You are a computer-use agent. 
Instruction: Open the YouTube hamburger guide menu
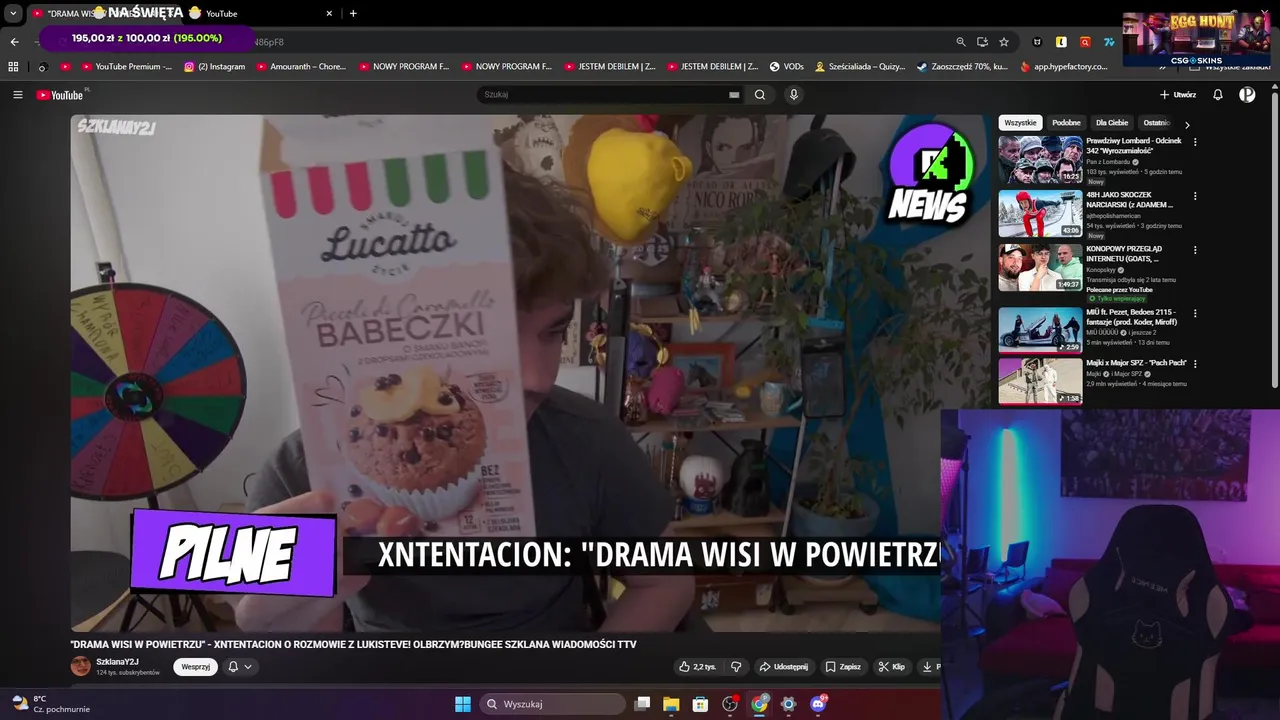[17, 95]
